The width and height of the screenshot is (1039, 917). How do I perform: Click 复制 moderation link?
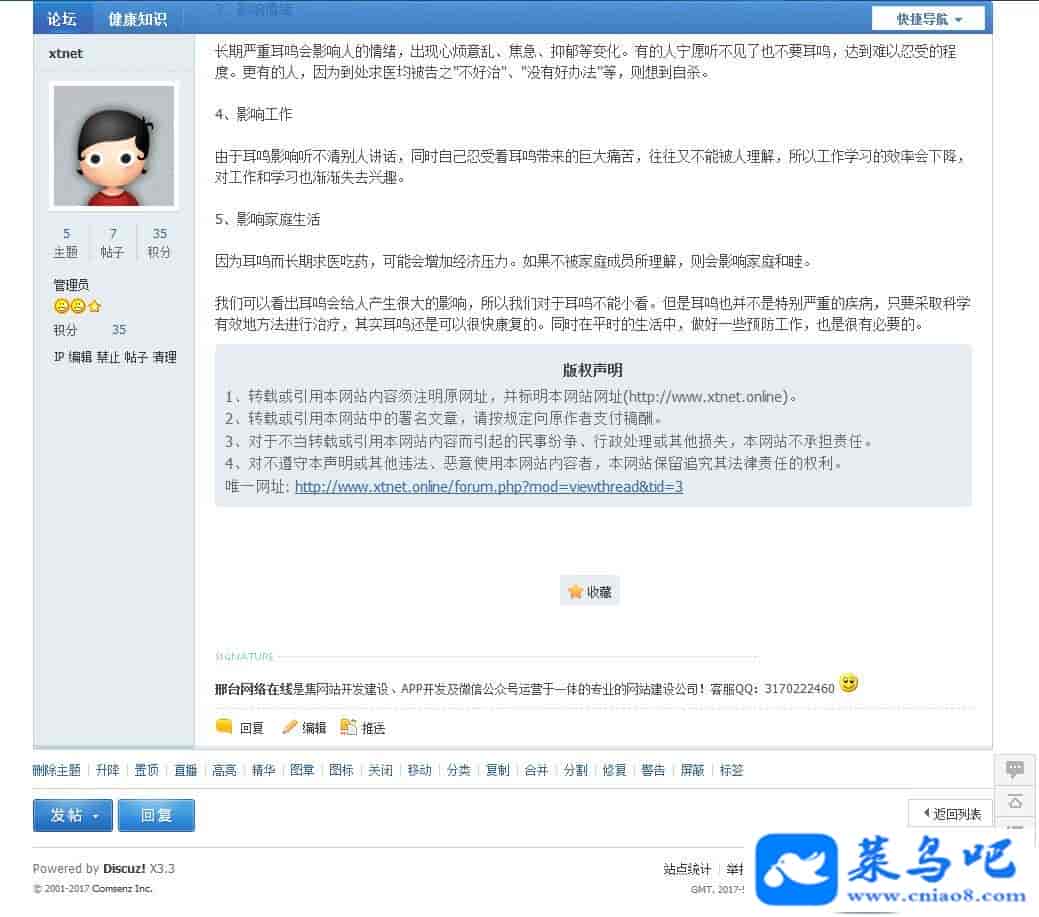498,770
